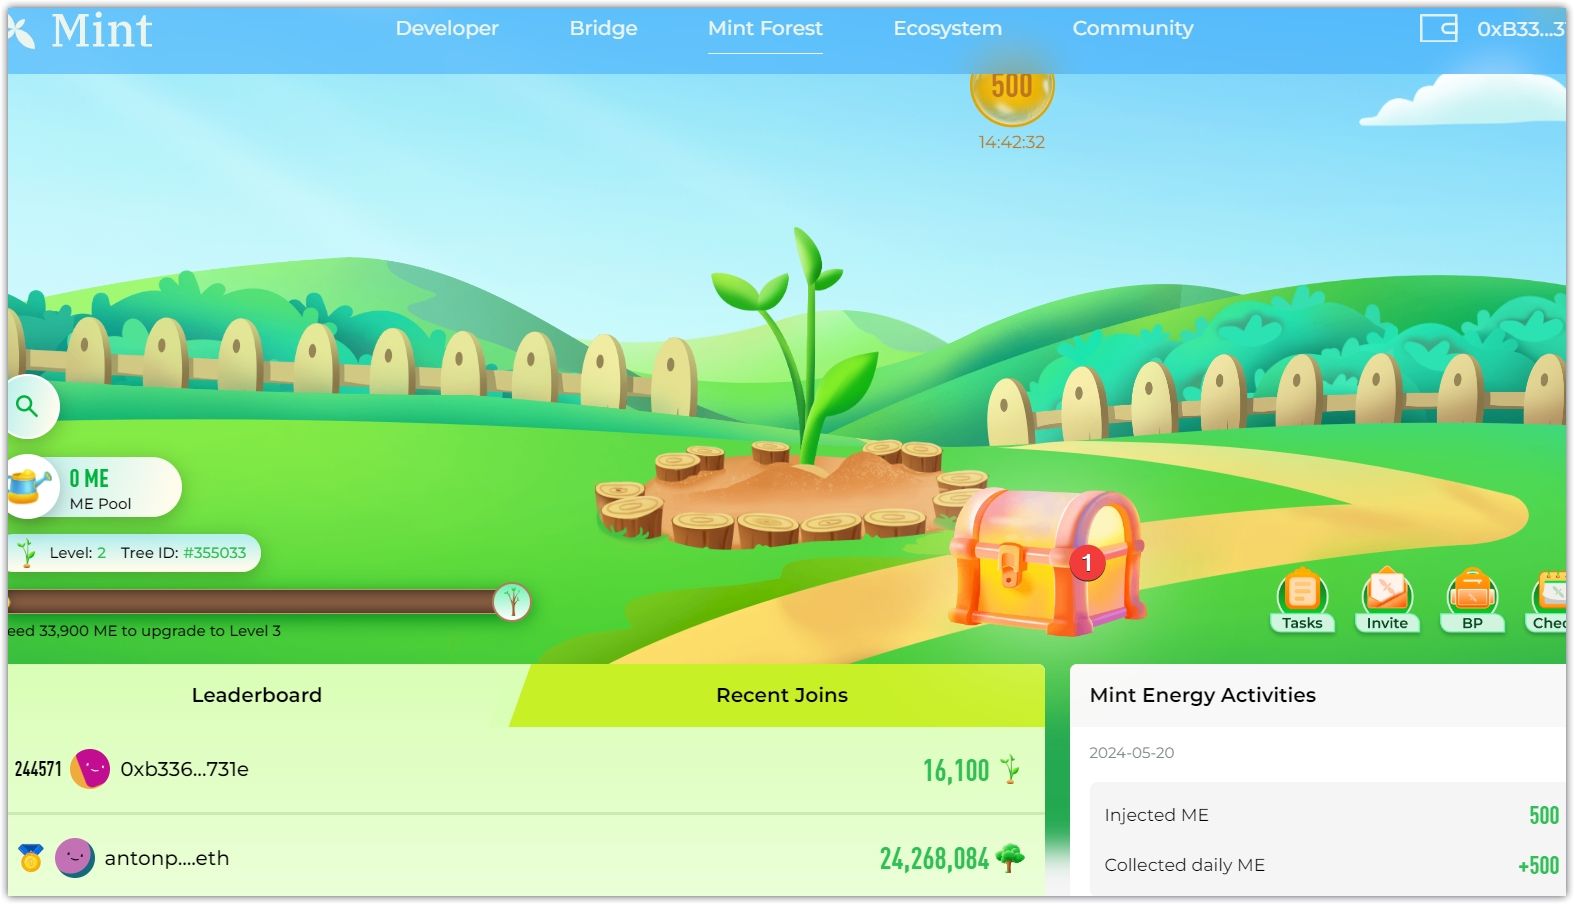This screenshot has width=1574, height=904.
Task: Click the magnifying glass search icon
Action: [28, 406]
